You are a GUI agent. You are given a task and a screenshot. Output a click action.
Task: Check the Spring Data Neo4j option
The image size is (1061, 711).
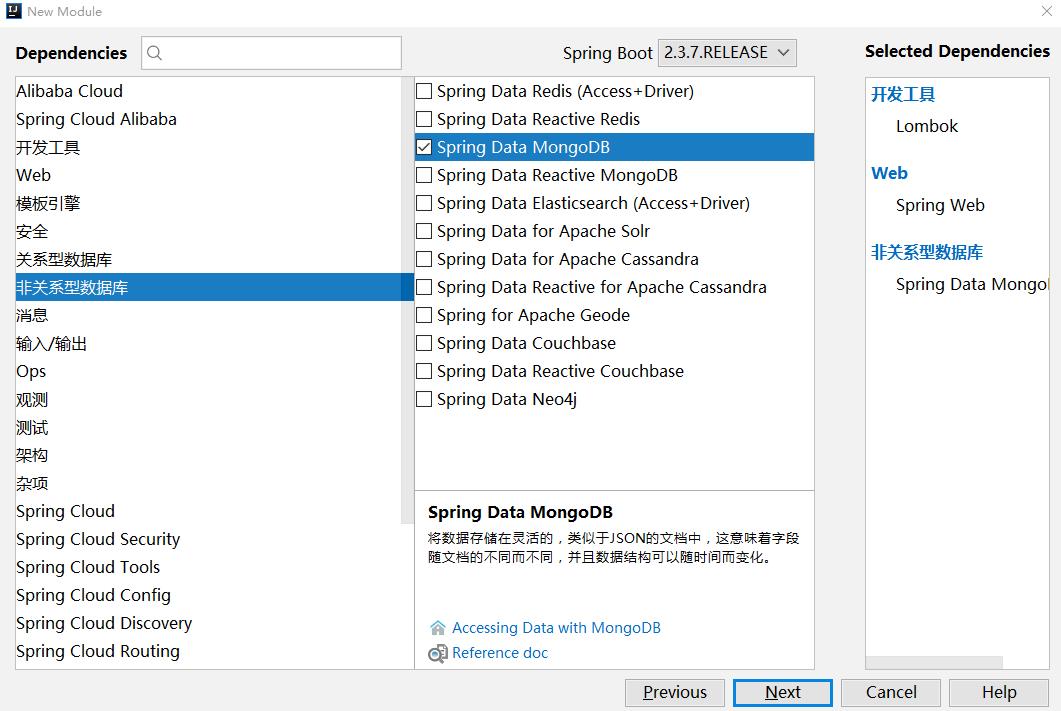point(424,399)
